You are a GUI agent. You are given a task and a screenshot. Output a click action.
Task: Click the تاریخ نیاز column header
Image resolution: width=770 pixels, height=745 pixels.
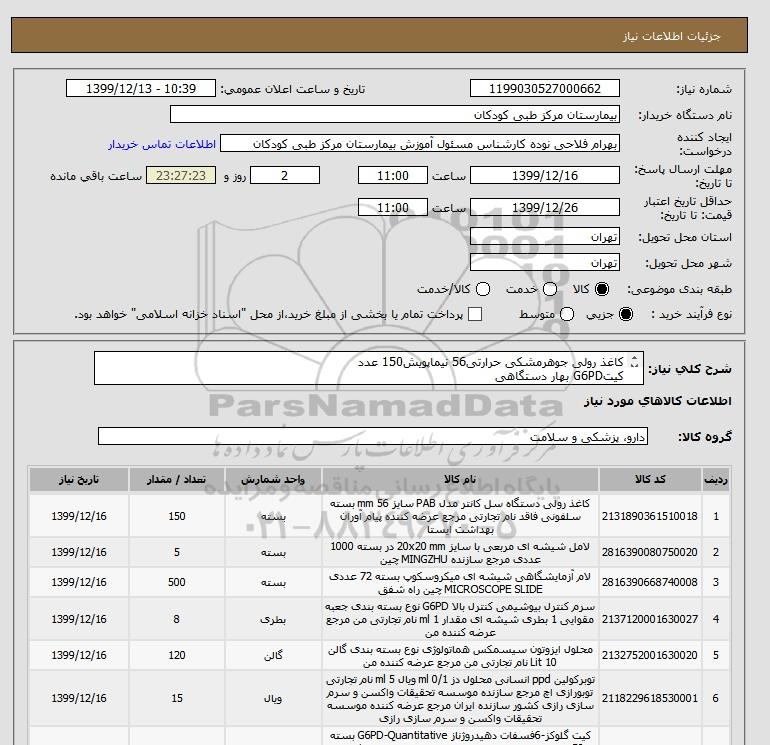(x=79, y=479)
